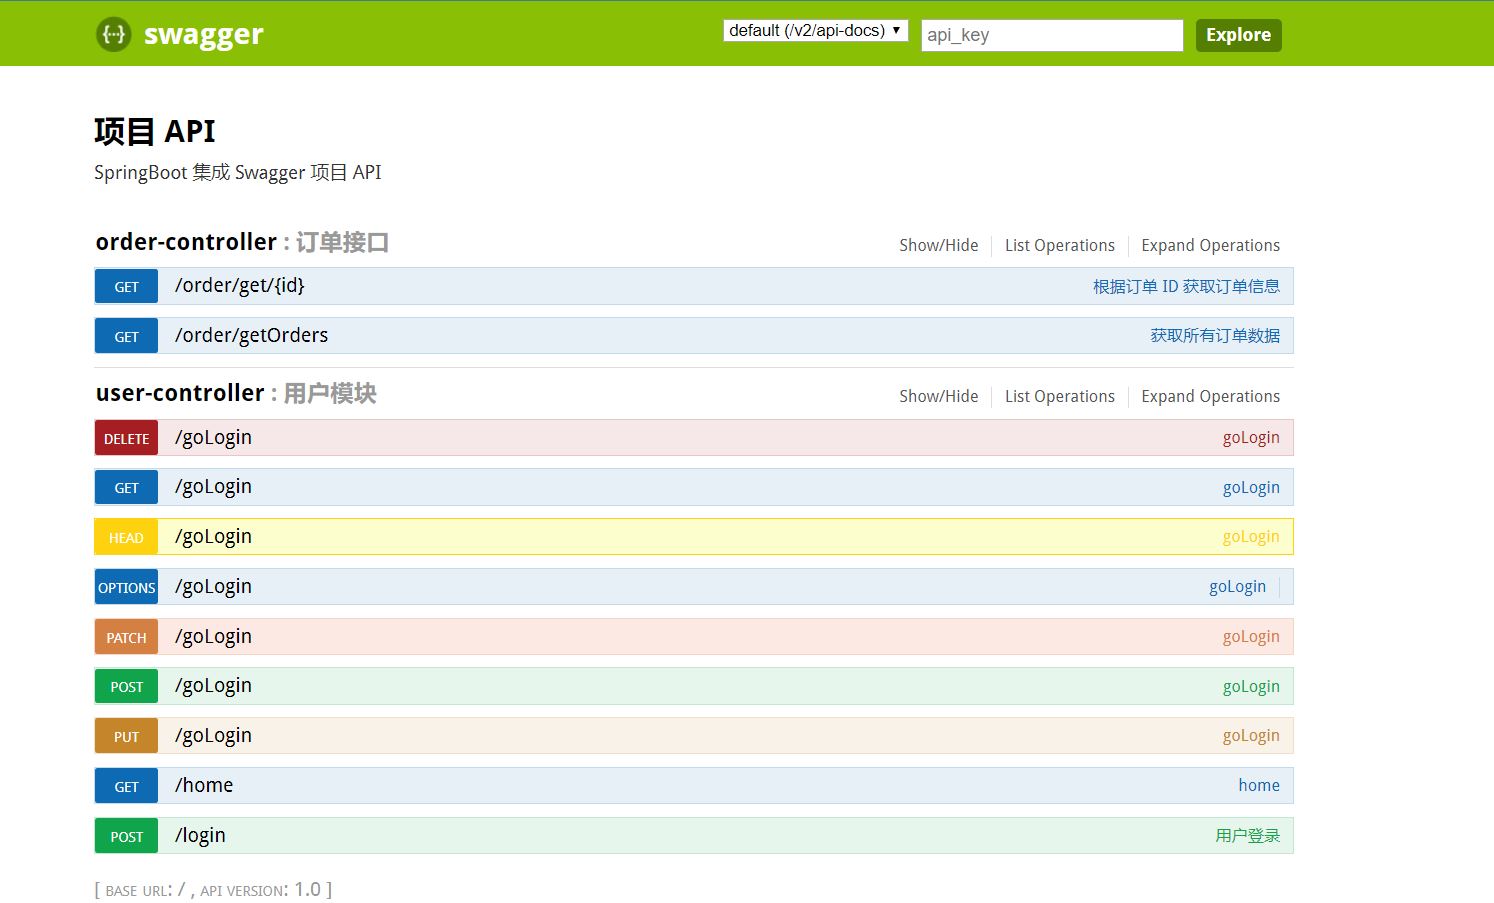Click goLogin description in PUT row
Screen dimensions: 1494x903
1251,736
